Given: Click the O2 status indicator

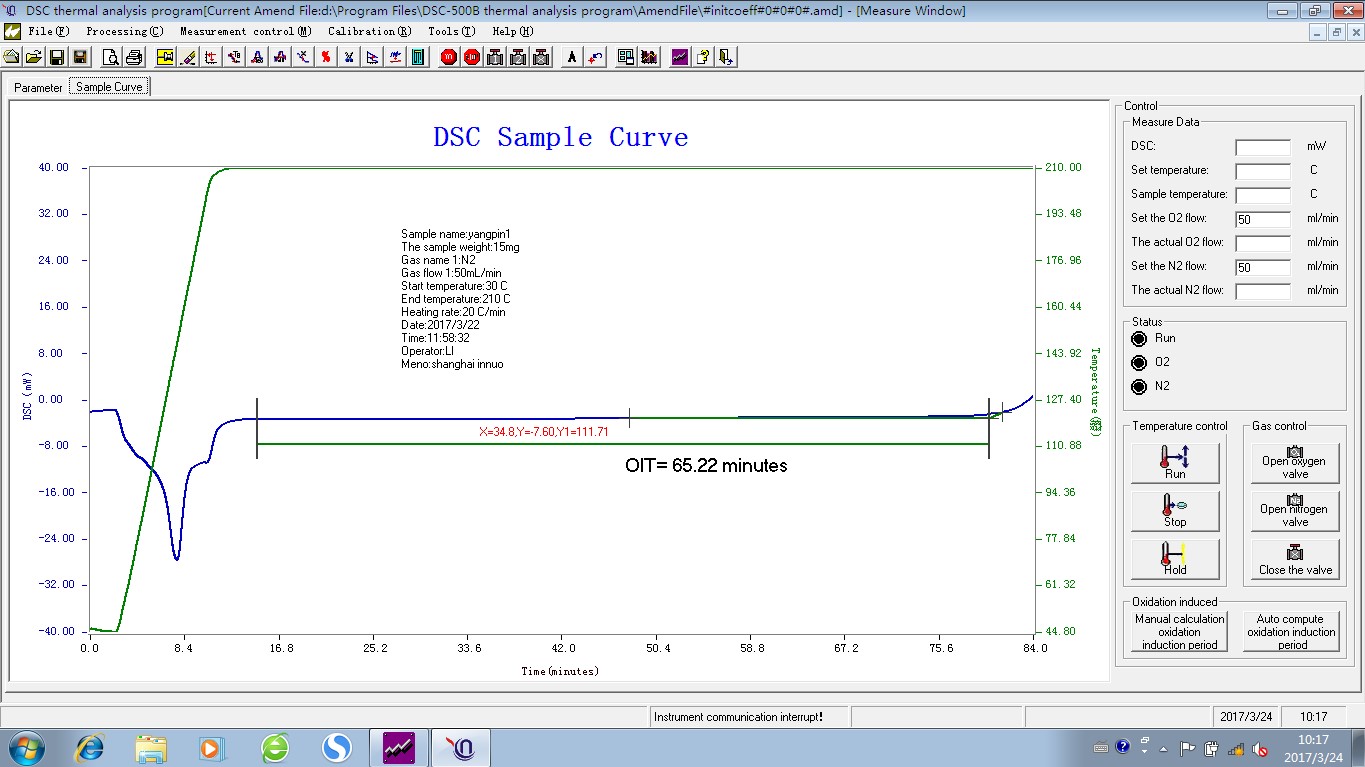Looking at the screenshot, I should 1139,363.
